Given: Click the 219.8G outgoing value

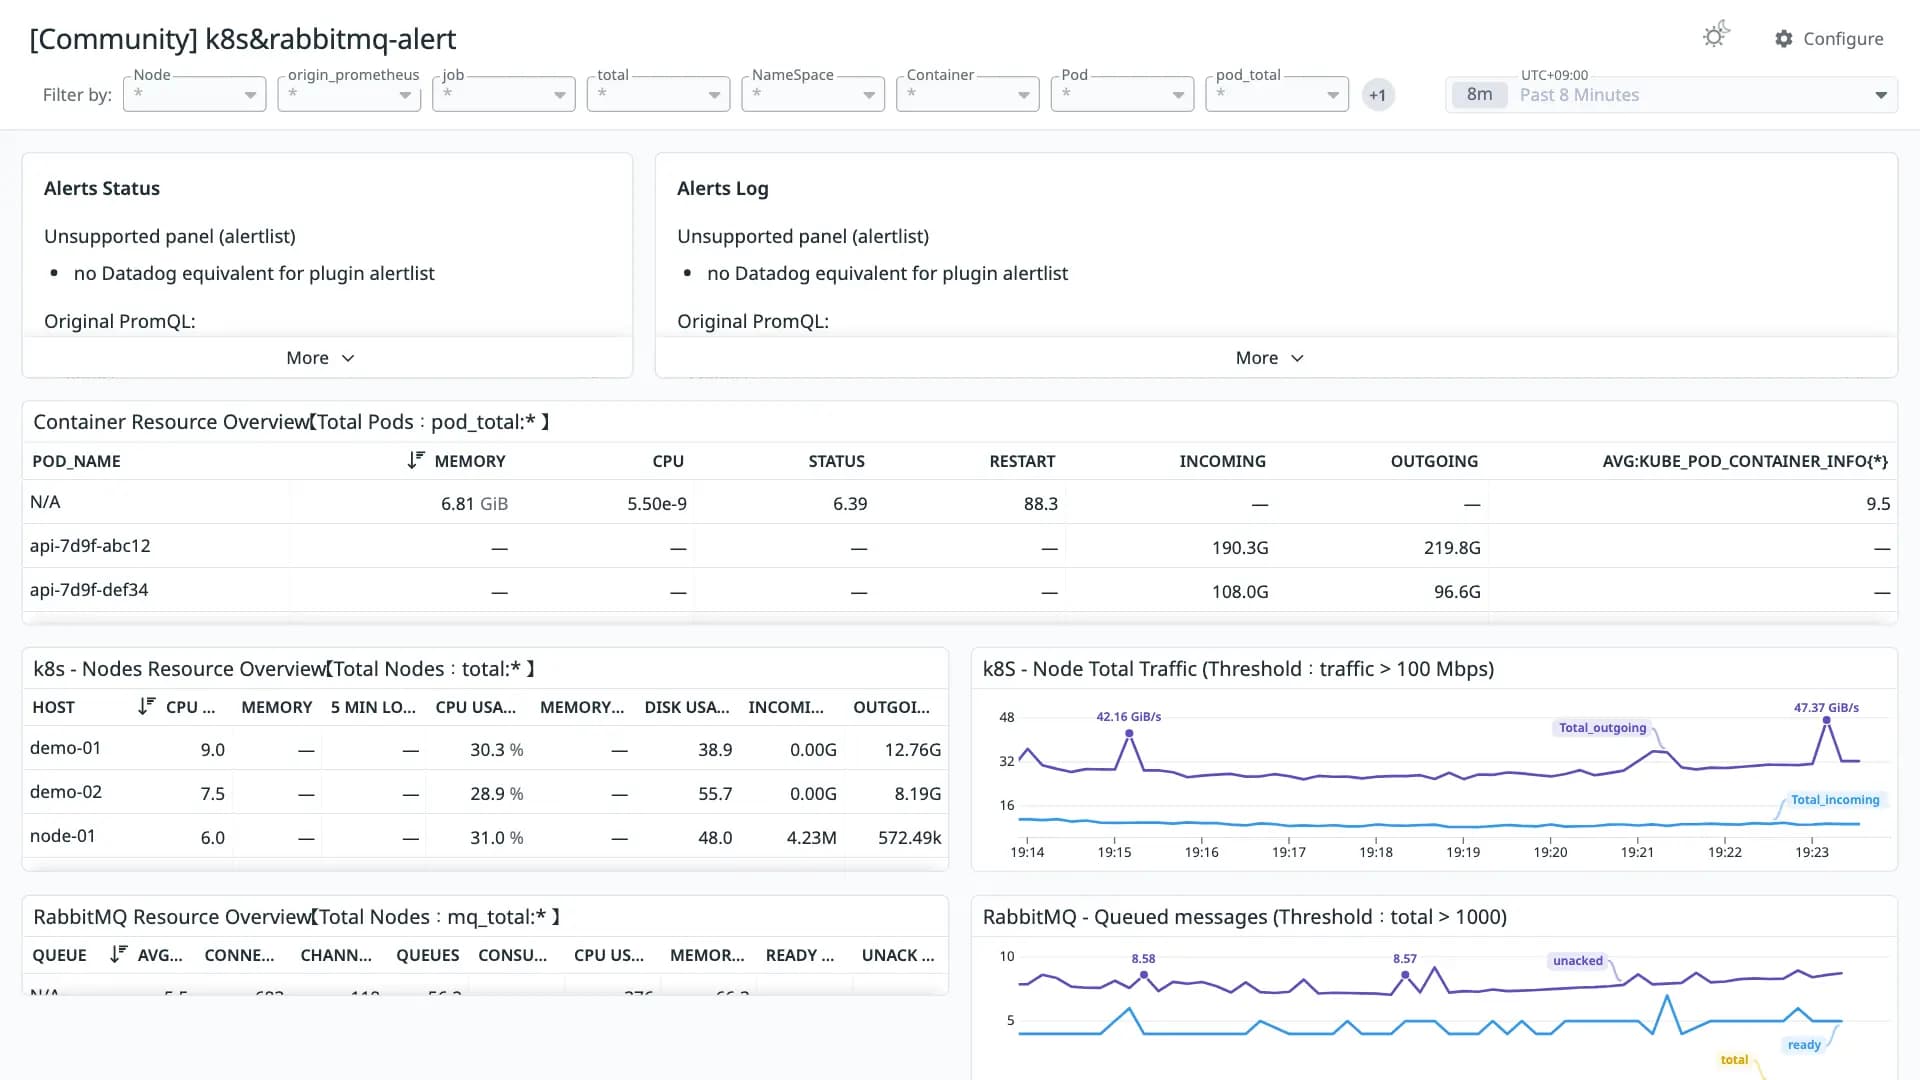Looking at the screenshot, I should (x=1452, y=548).
